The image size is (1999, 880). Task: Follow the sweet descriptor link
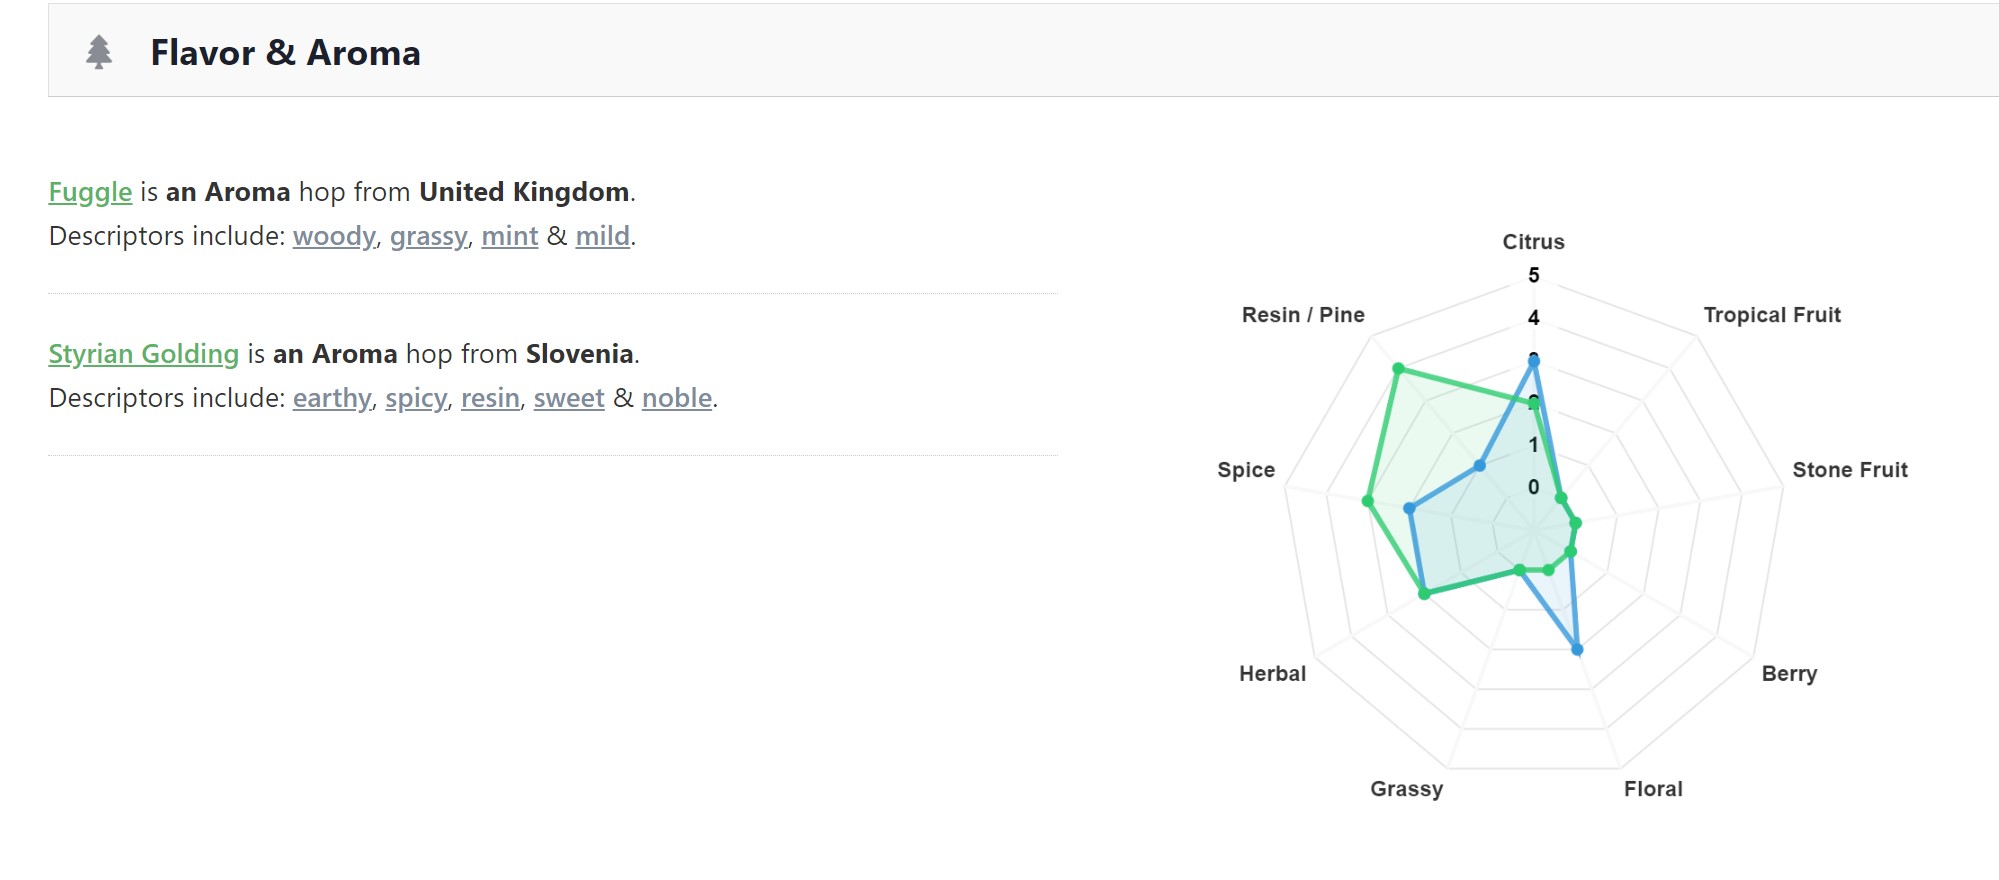[x=569, y=398]
